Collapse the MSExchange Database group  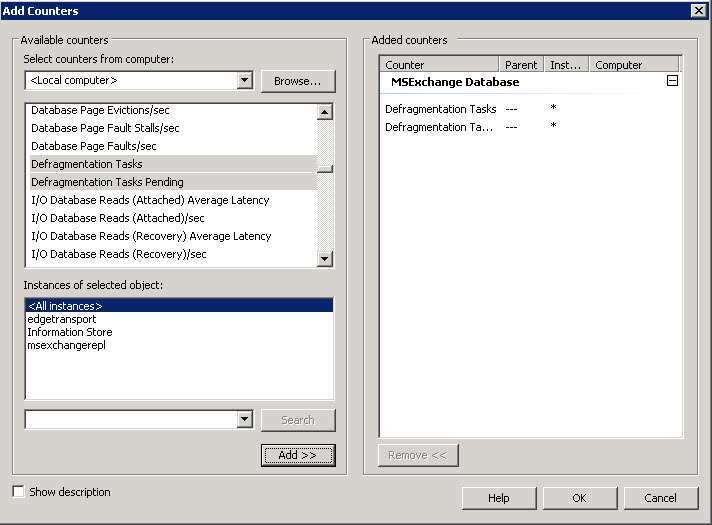coord(672,81)
